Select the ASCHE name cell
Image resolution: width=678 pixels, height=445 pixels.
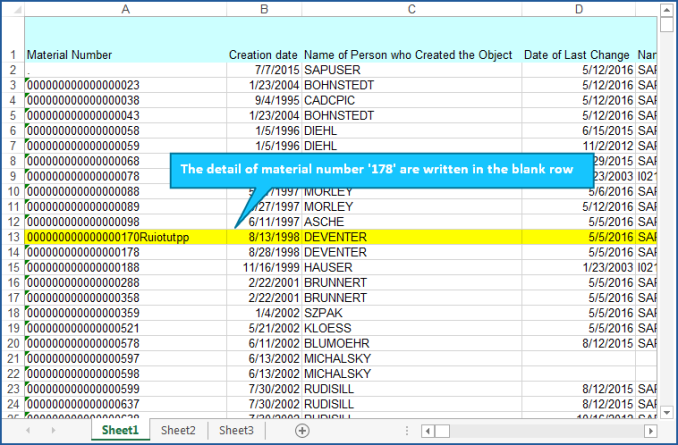[x=412, y=222]
